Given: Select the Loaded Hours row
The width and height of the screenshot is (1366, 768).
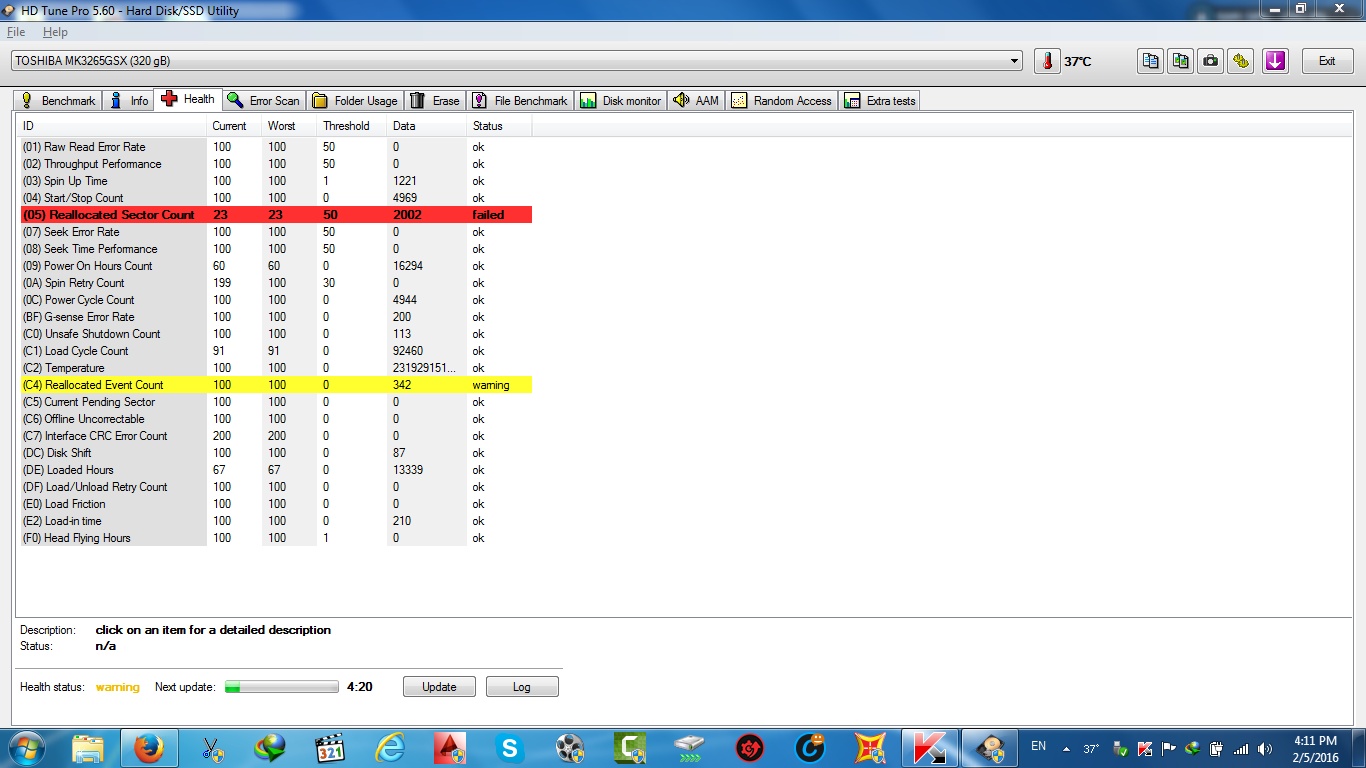Looking at the screenshot, I should (x=276, y=470).
